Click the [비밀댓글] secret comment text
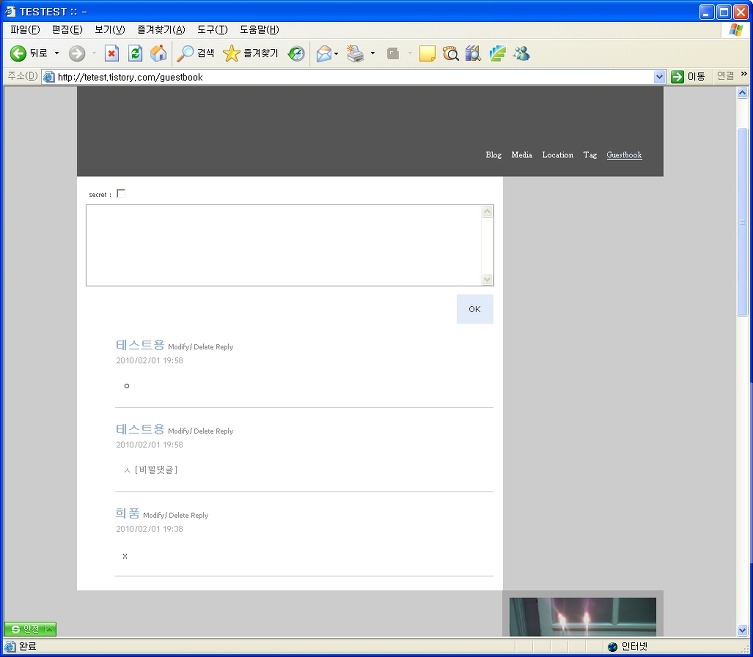753x657 pixels. (x=156, y=470)
